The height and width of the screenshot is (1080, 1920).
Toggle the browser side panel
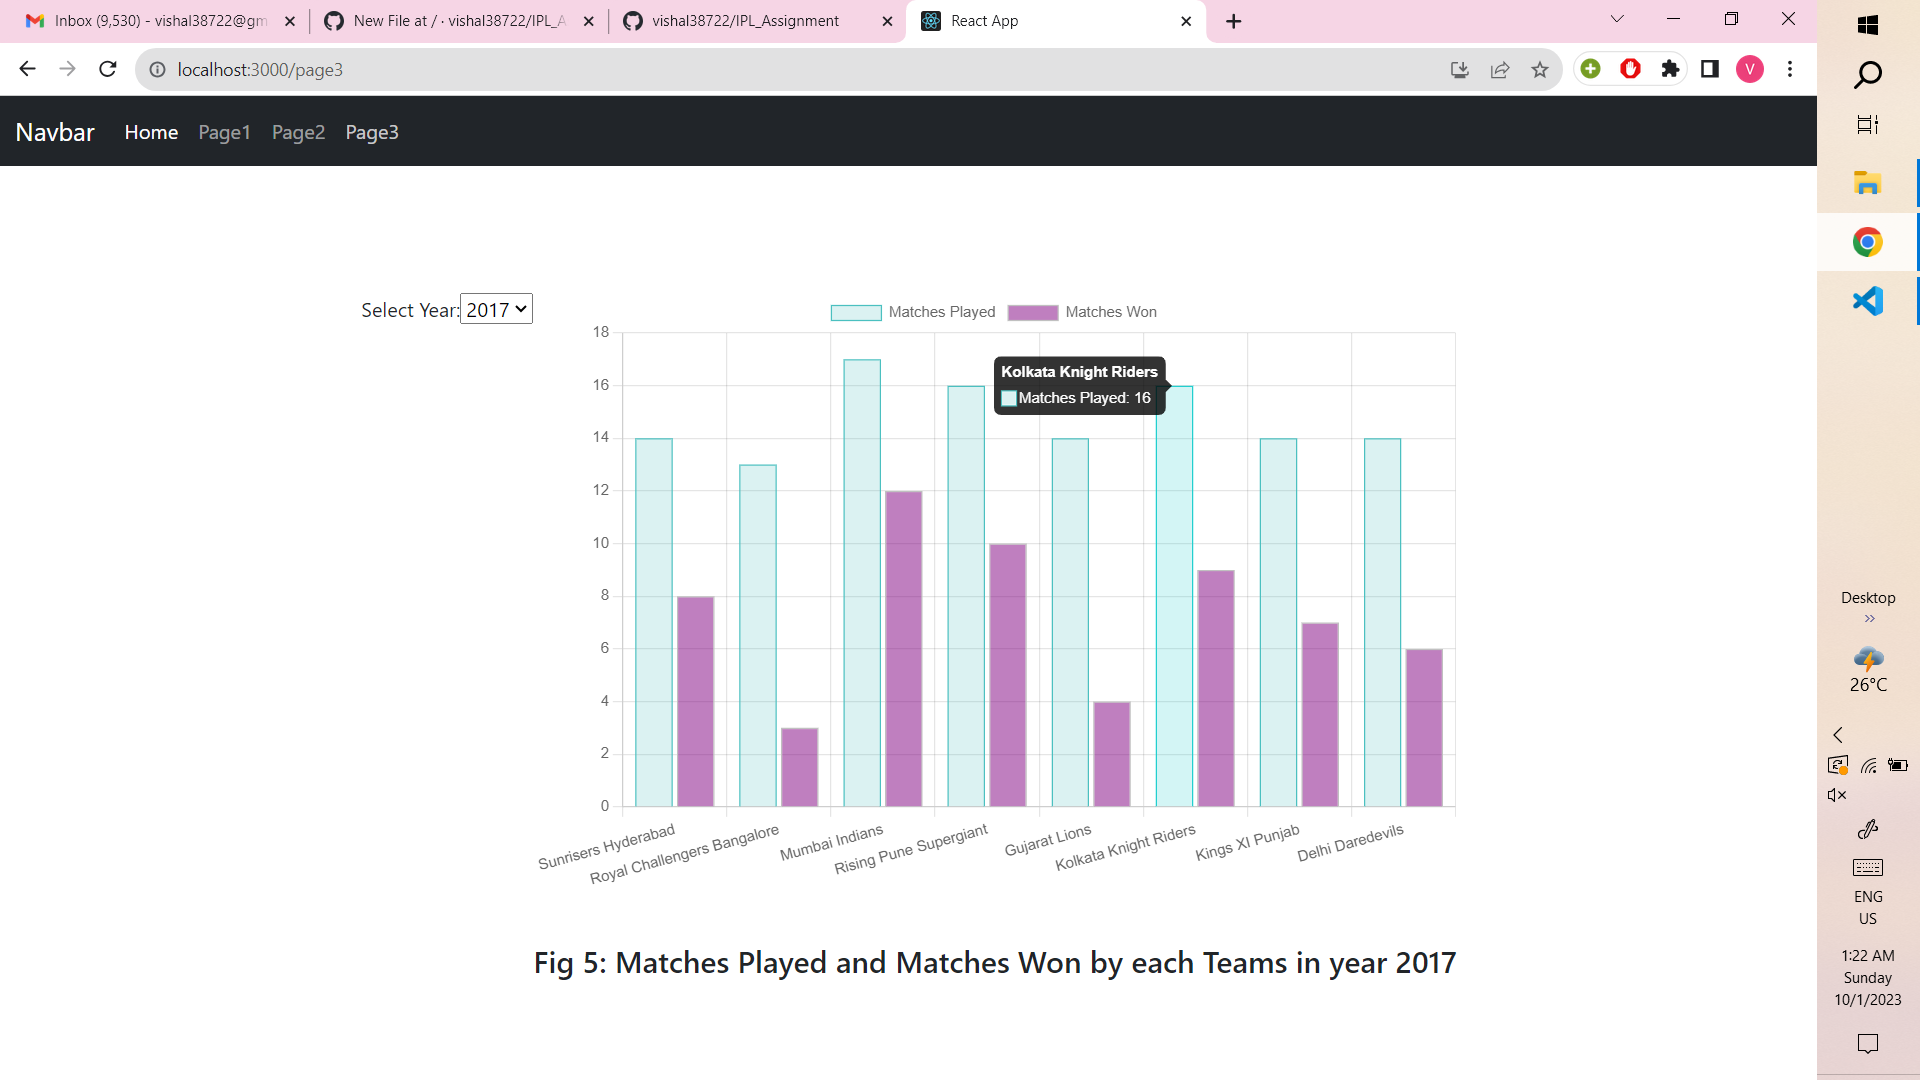pyautogui.click(x=1710, y=68)
